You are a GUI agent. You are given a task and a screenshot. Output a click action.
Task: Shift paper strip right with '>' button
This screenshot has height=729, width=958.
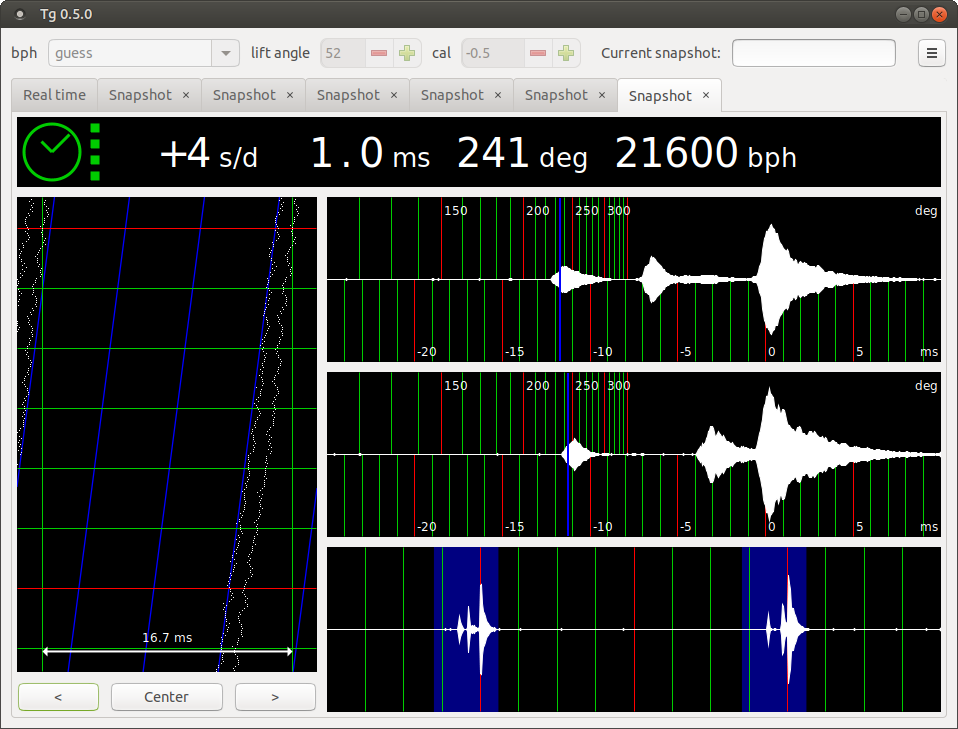coord(276,697)
